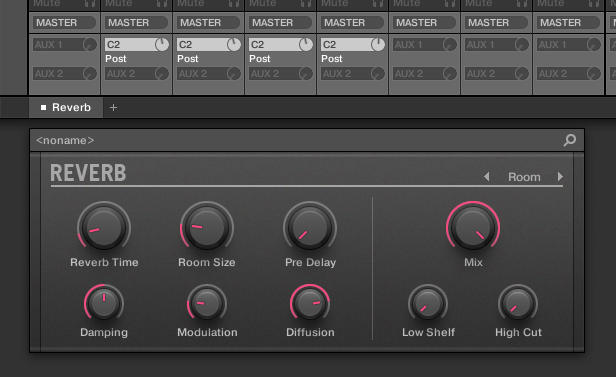The width and height of the screenshot is (616, 377).
Task: Open MASTER output dropdown on third channel strip
Action: coord(208,23)
